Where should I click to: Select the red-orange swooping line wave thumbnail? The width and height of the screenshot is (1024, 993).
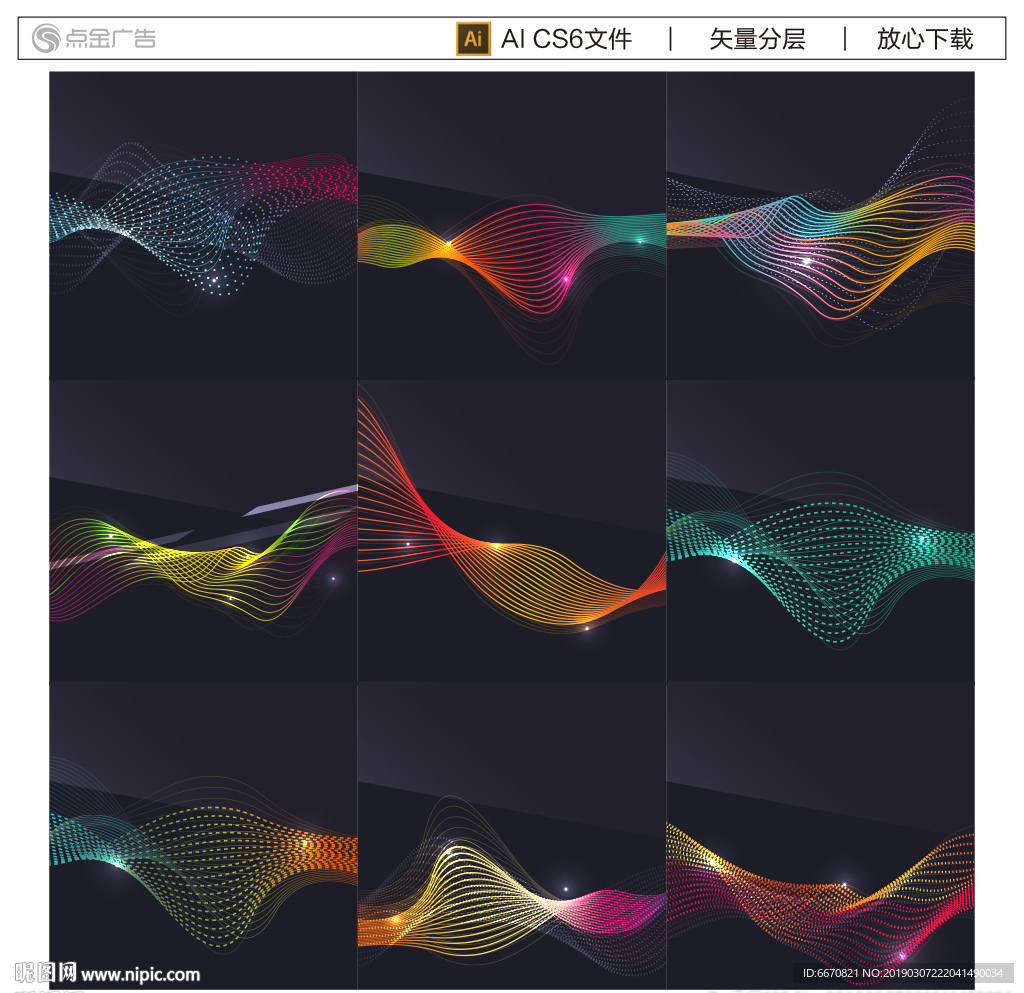512,531
